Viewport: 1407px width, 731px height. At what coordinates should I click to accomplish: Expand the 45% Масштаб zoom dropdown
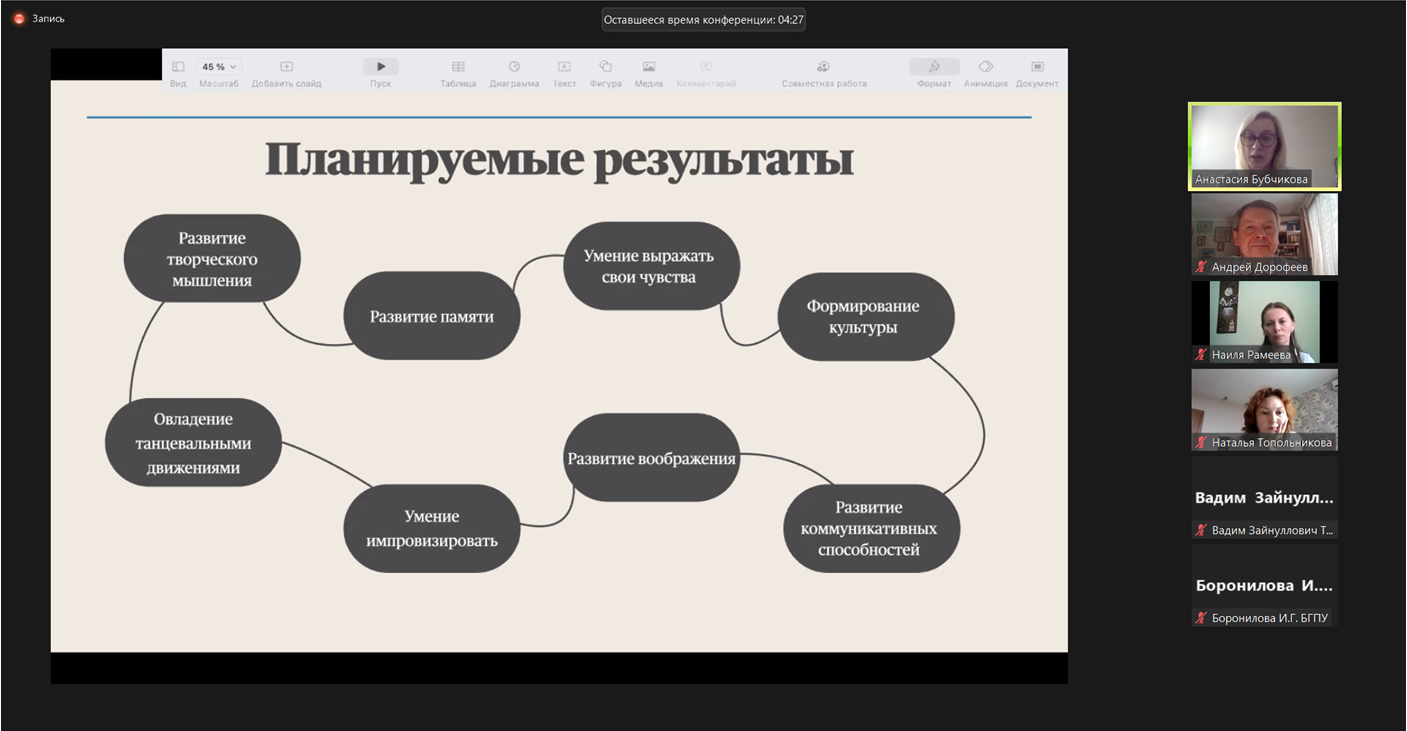click(219, 67)
